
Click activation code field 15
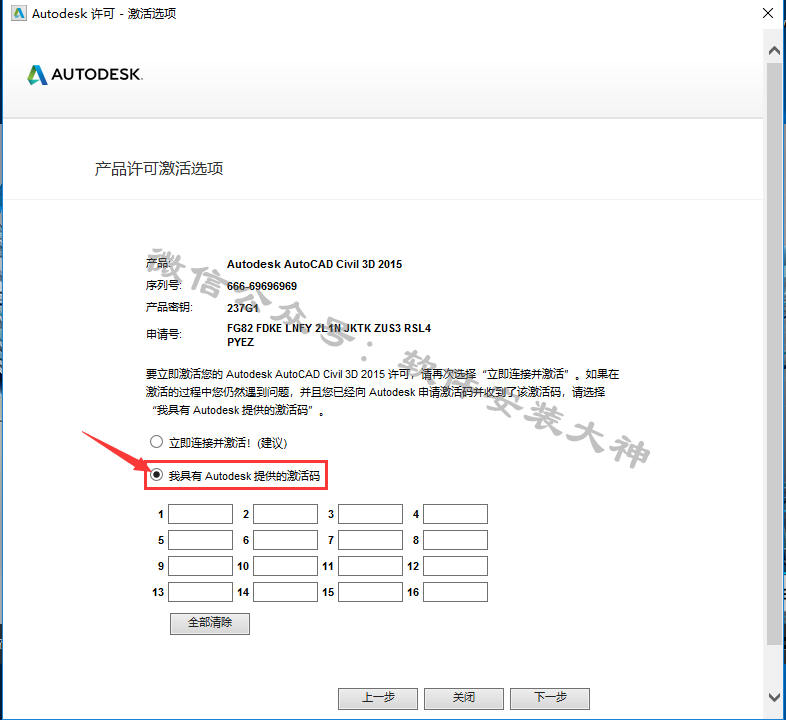[370, 592]
